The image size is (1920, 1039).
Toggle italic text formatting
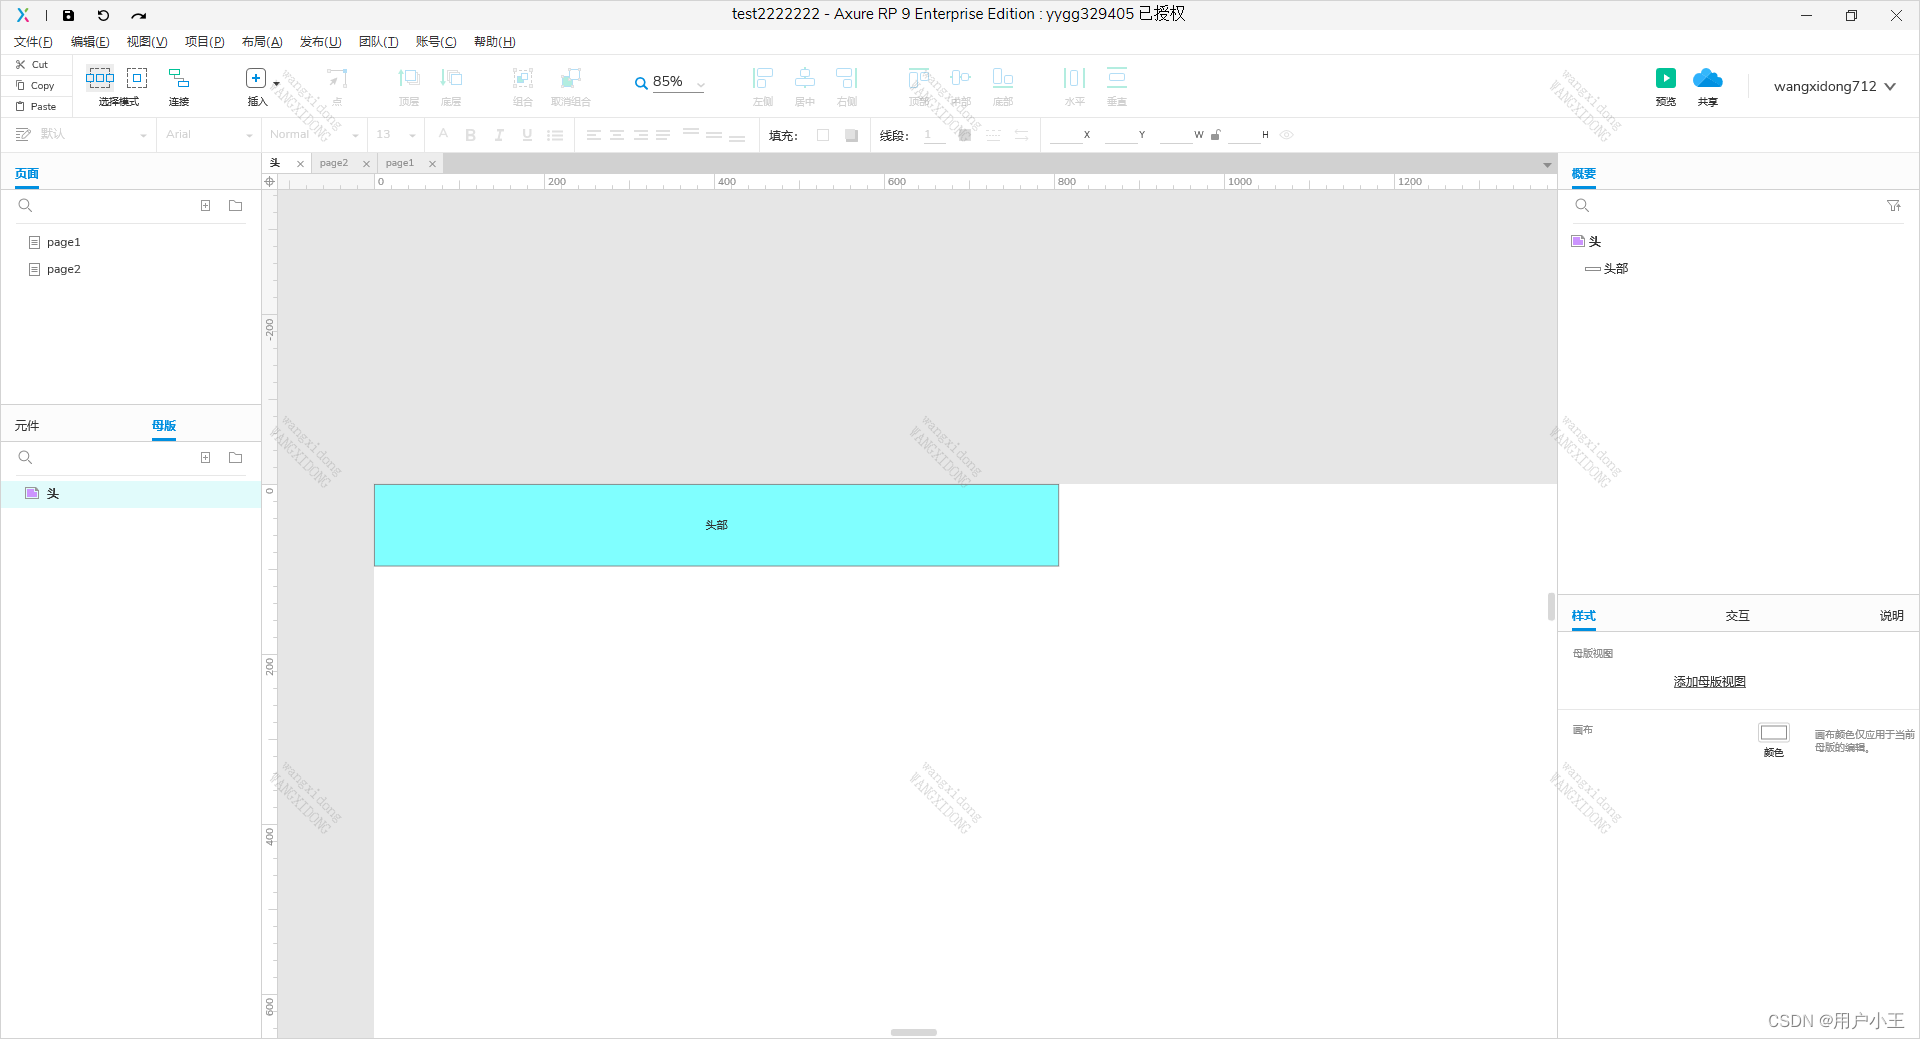(x=498, y=135)
